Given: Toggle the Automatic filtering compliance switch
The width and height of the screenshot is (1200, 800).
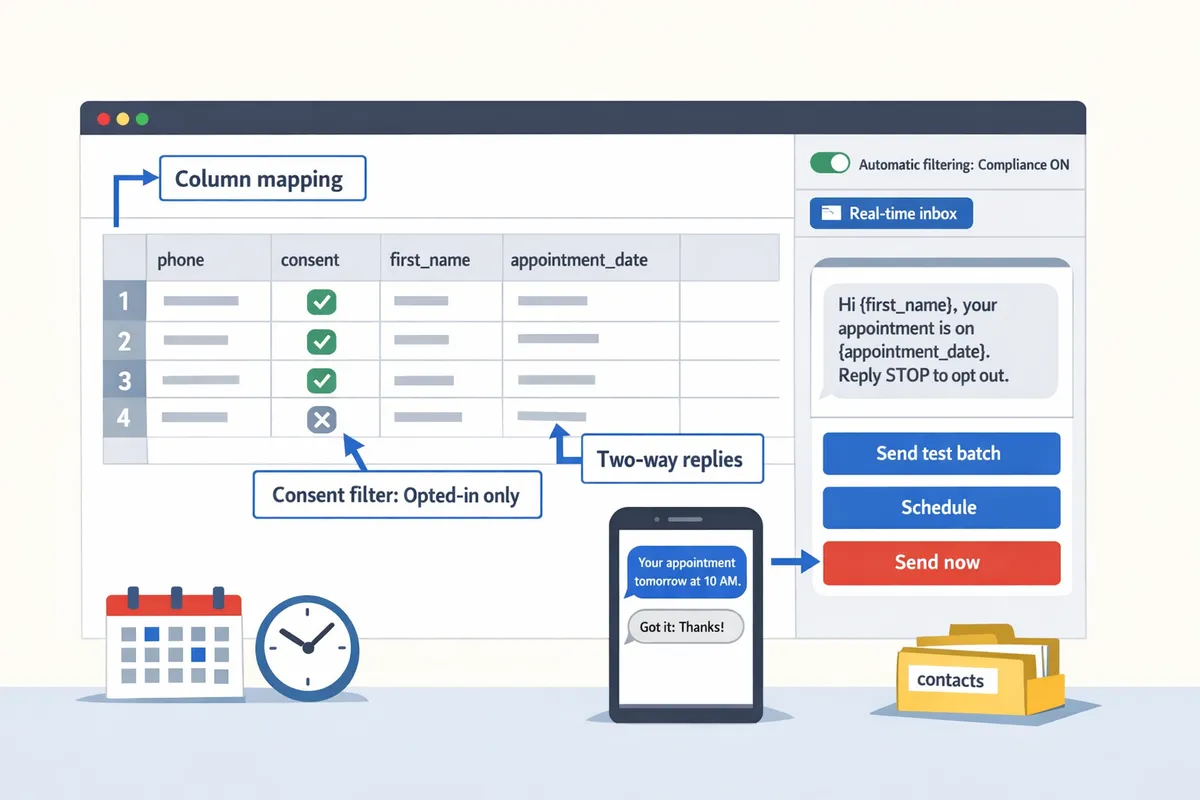Looking at the screenshot, I should (829, 163).
